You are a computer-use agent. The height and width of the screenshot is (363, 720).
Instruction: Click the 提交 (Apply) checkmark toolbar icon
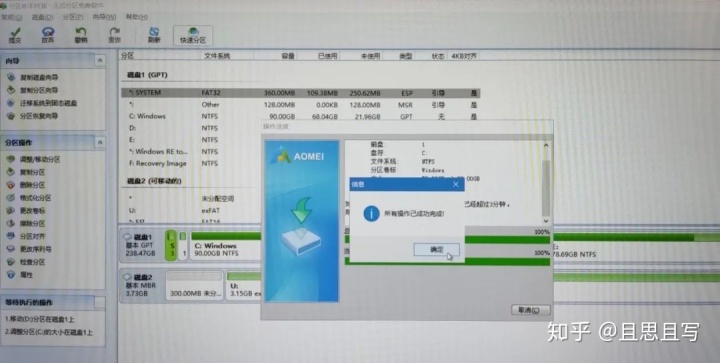[15, 35]
